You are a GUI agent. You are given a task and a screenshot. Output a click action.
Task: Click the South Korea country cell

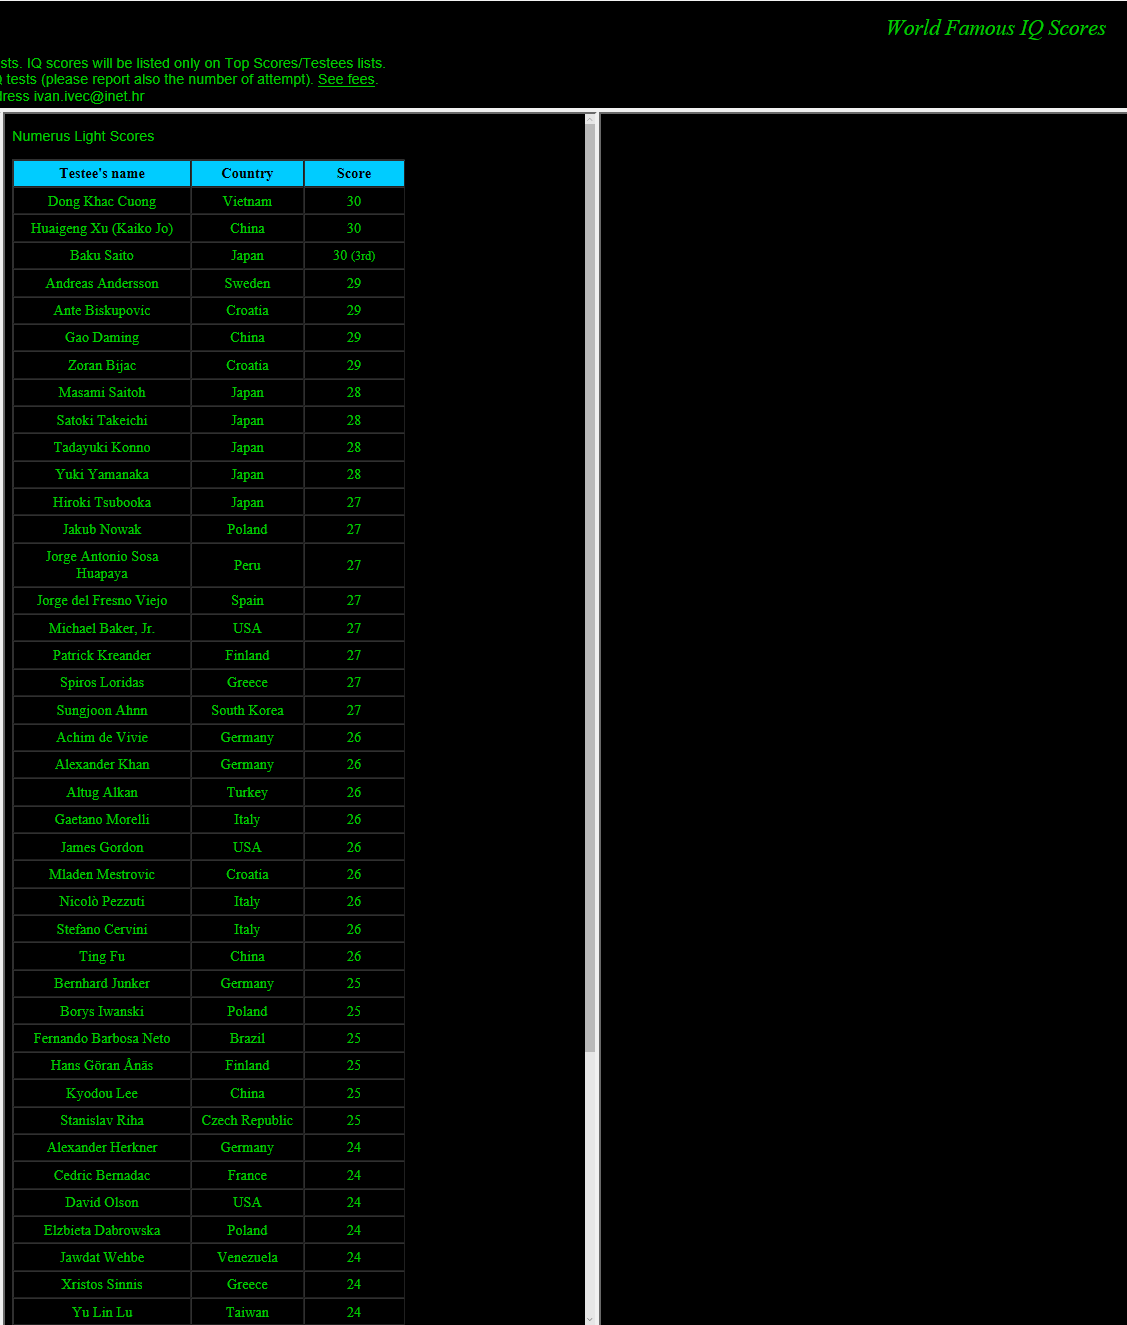point(247,711)
